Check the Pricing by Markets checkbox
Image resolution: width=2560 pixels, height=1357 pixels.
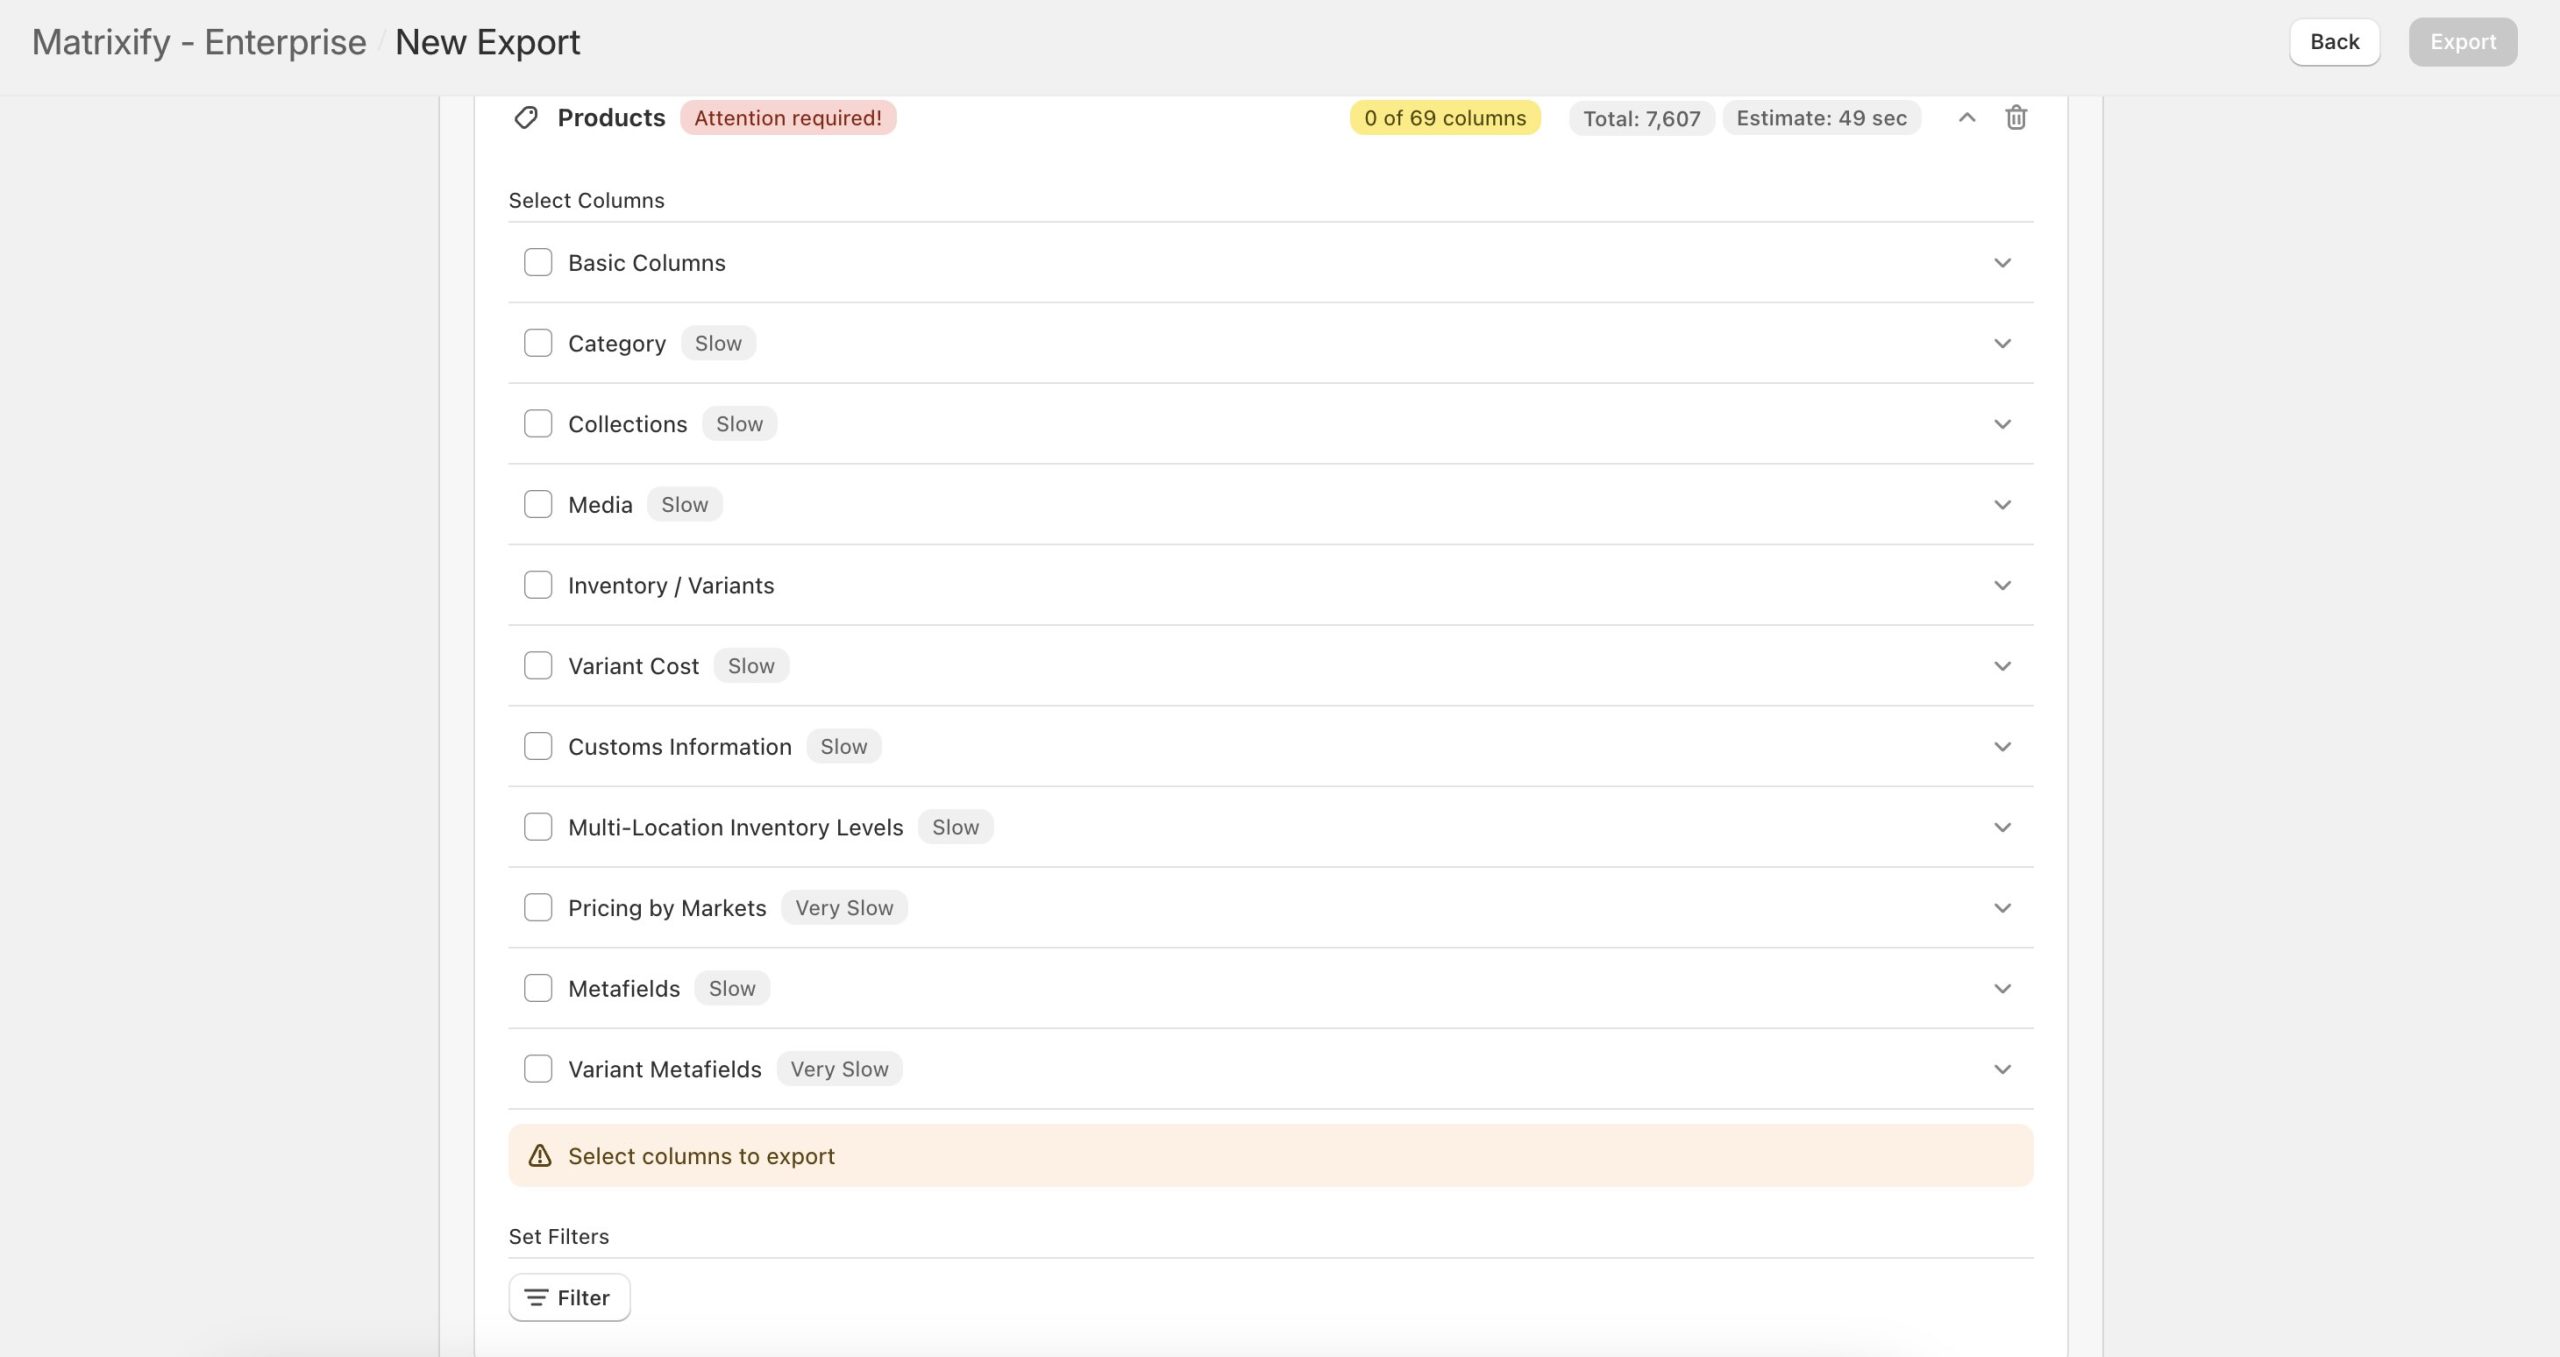tap(538, 908)
